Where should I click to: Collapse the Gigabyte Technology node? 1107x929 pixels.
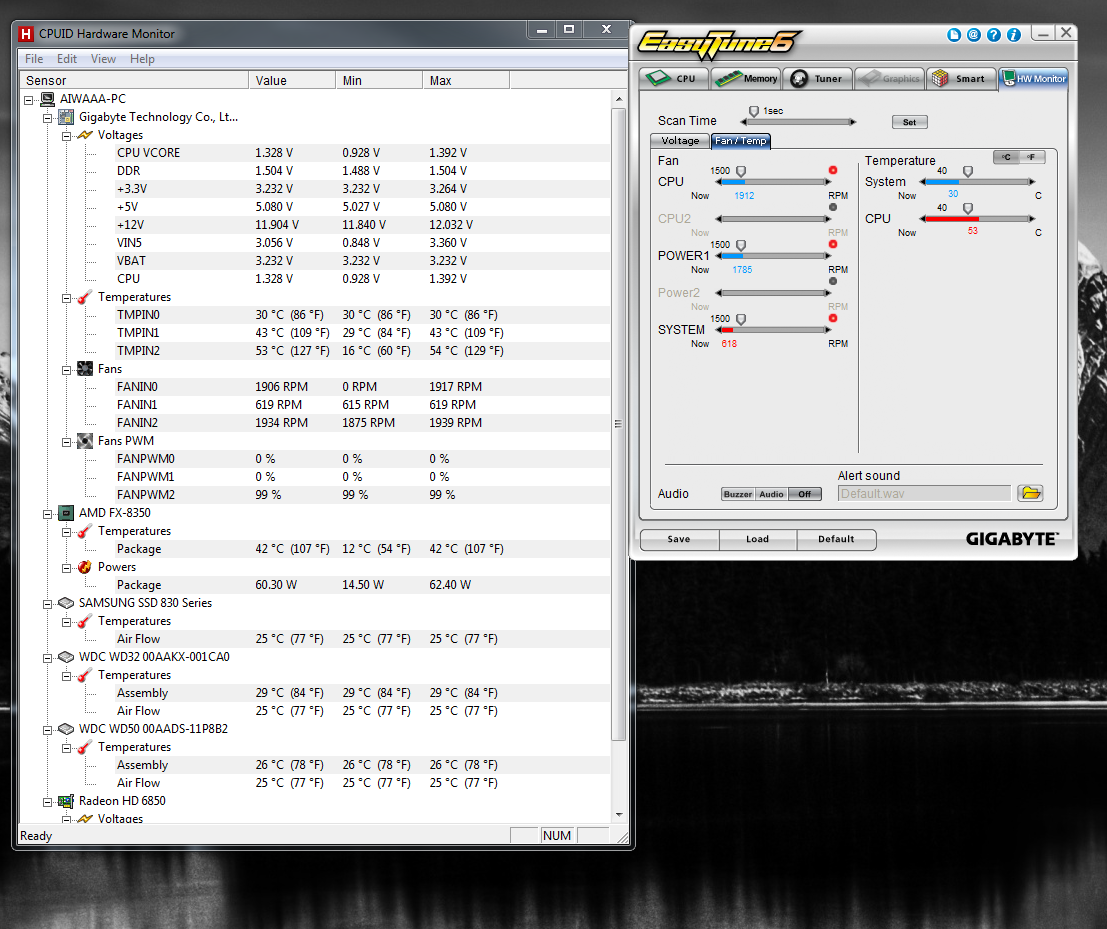(x=47, y=118)
